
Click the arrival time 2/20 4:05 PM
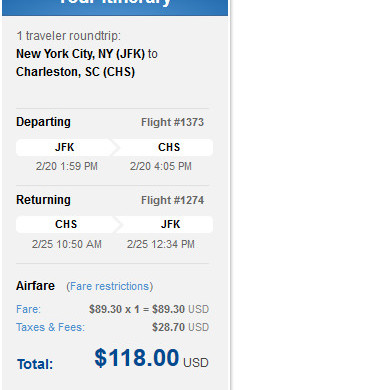(x=161, y=166)
